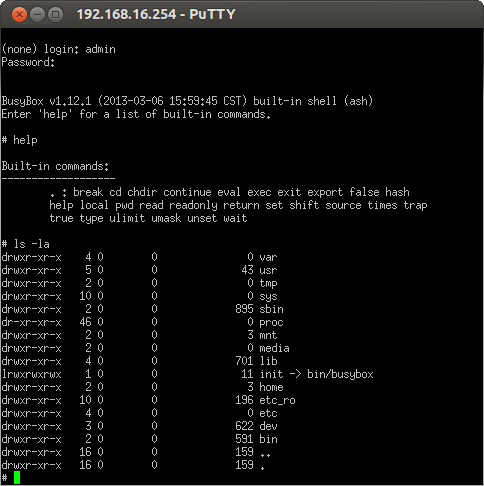Click the size value 701 in lib row
This screenshot has height=486, width=484.
(244, 361)
